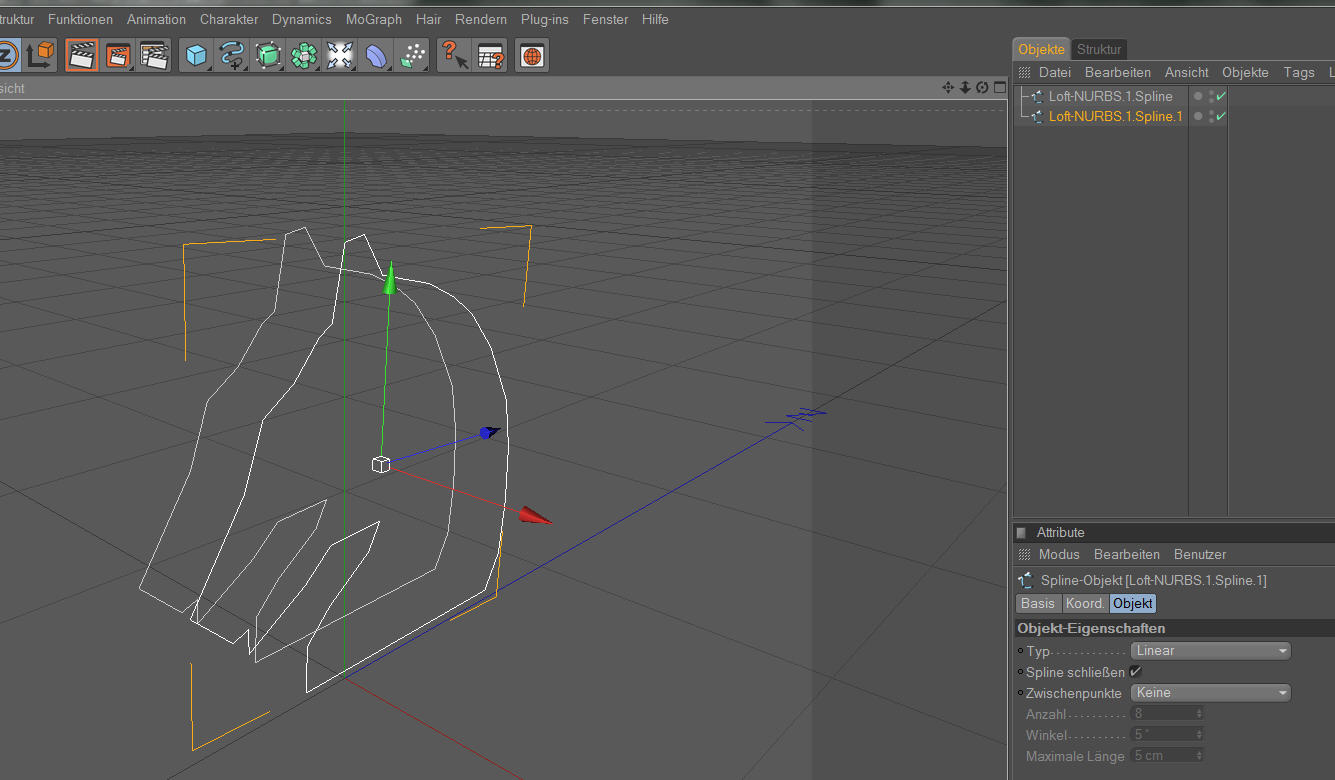
Task: Open the Typ dropdown set to Linear
Action: (x=1211, y=651)
